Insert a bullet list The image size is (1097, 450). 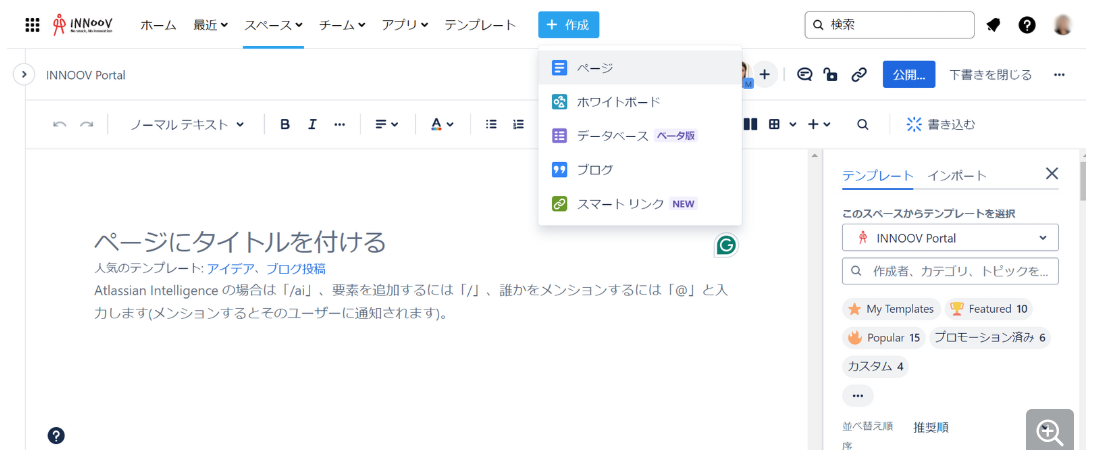click(491, 124)
